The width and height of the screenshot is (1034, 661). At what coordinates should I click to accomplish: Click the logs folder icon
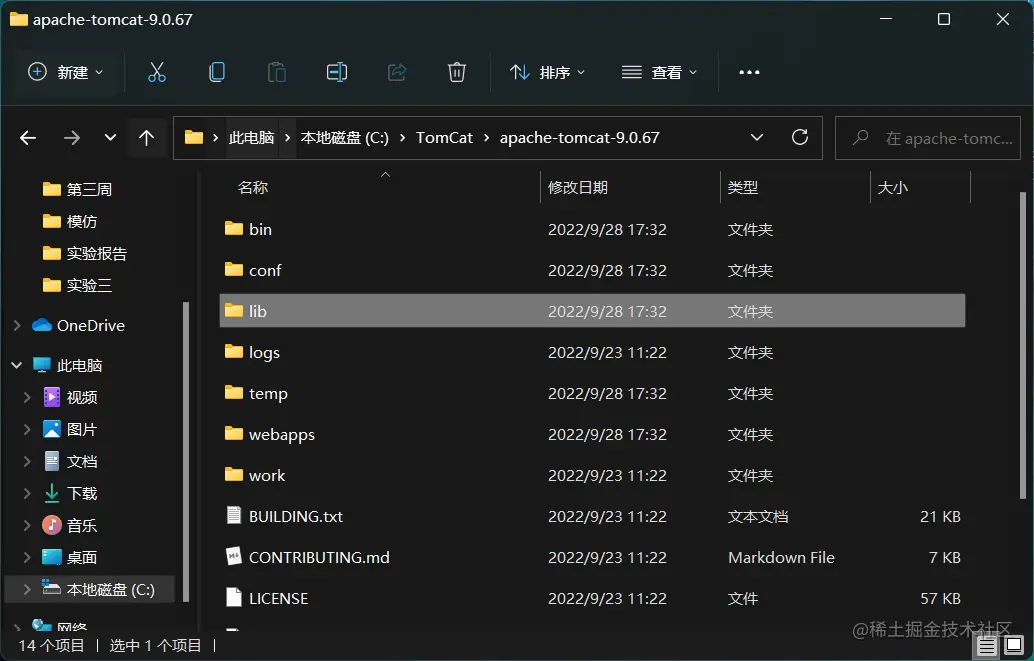pos(233,352)
